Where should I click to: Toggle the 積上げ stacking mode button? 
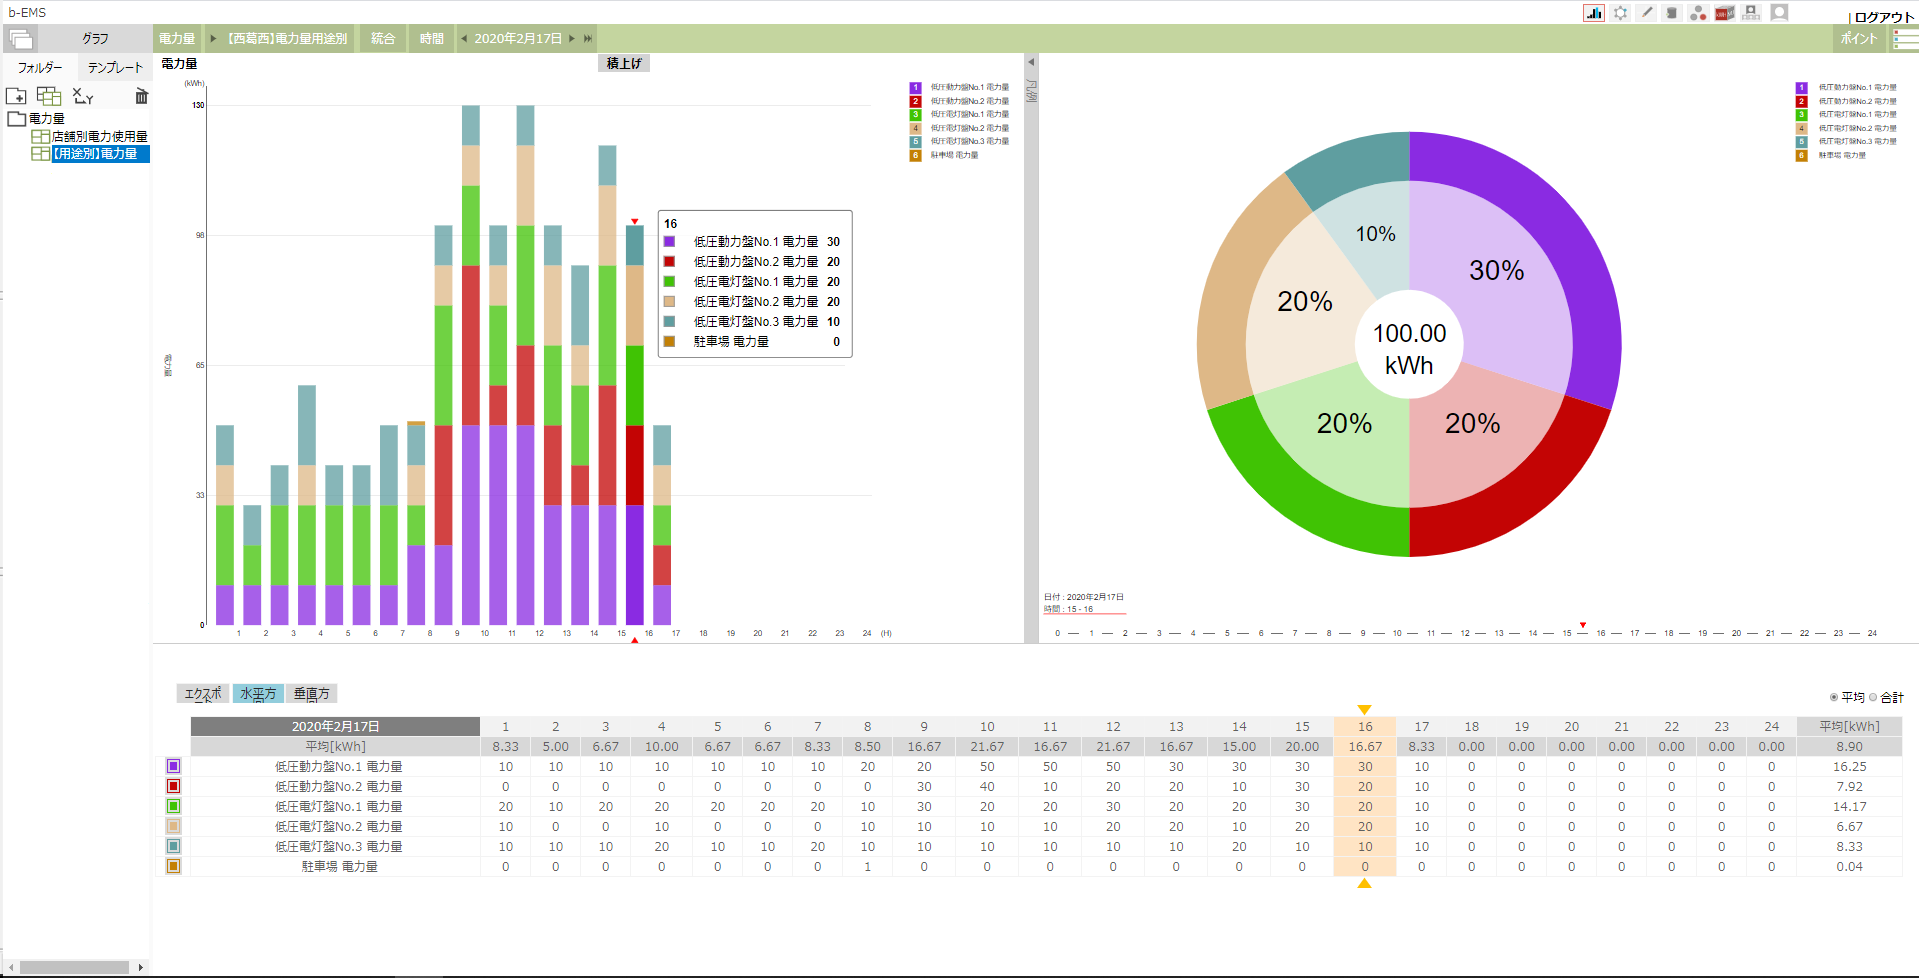624,63
